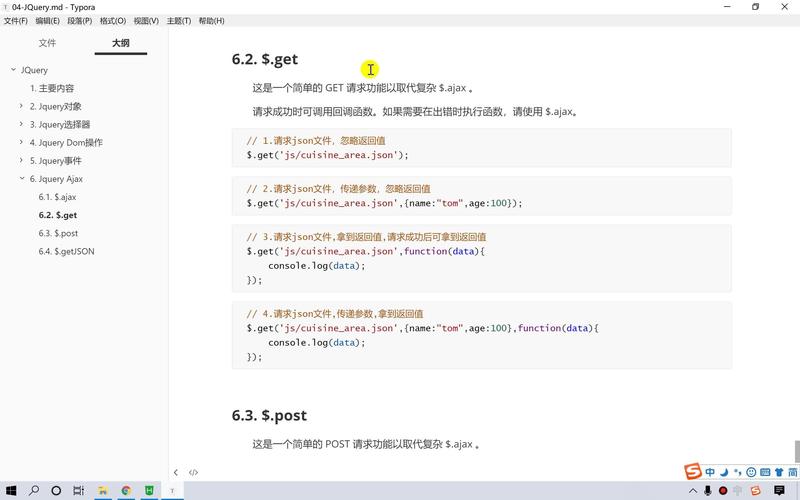Select Typora icon in taskbar
Viewport: 800px width, 500px height.
pos(172,491)
